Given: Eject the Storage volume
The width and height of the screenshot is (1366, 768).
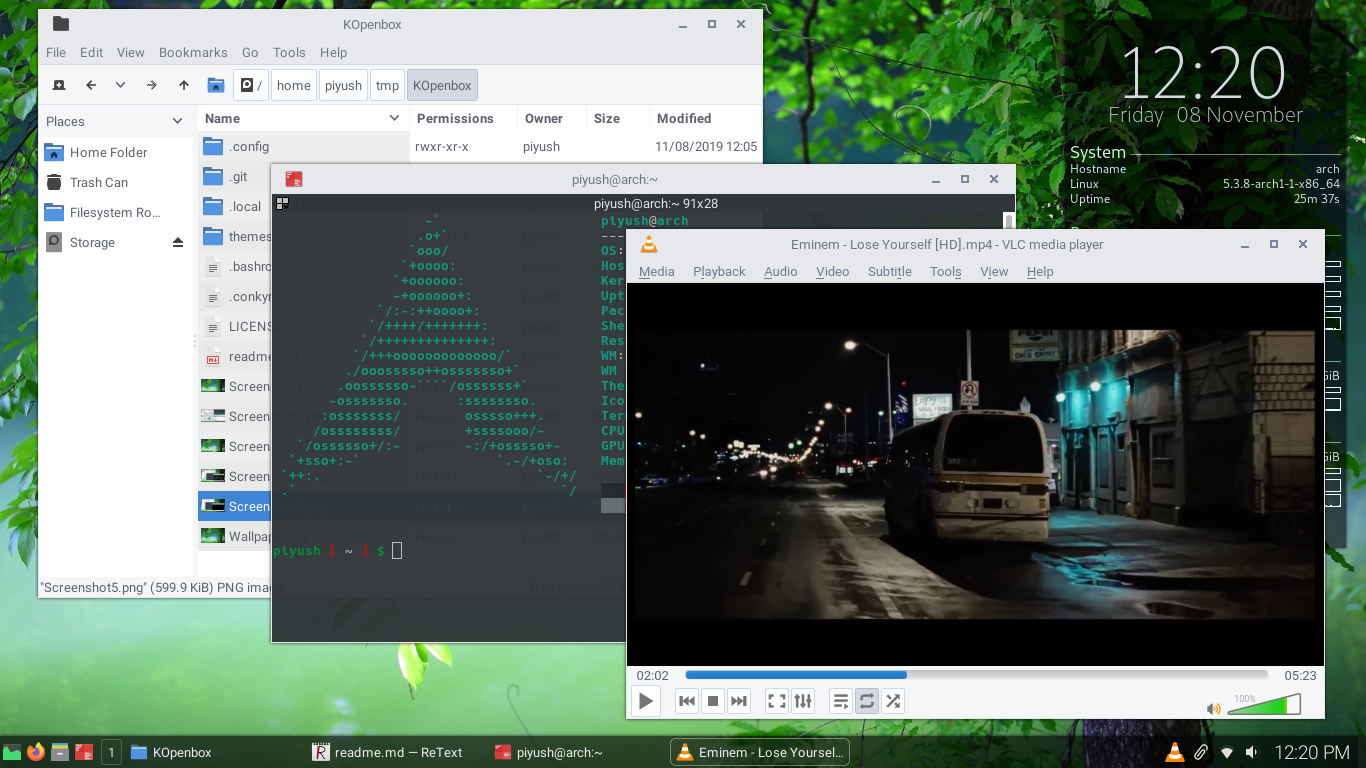Looking at the screenshot, I should click(178, 242).
